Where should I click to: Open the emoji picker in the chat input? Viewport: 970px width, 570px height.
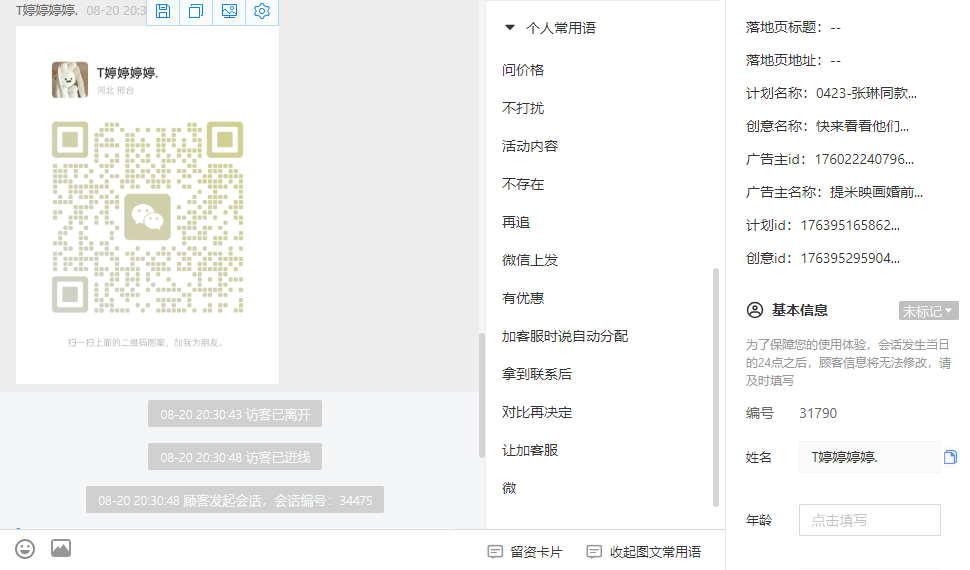25,549
